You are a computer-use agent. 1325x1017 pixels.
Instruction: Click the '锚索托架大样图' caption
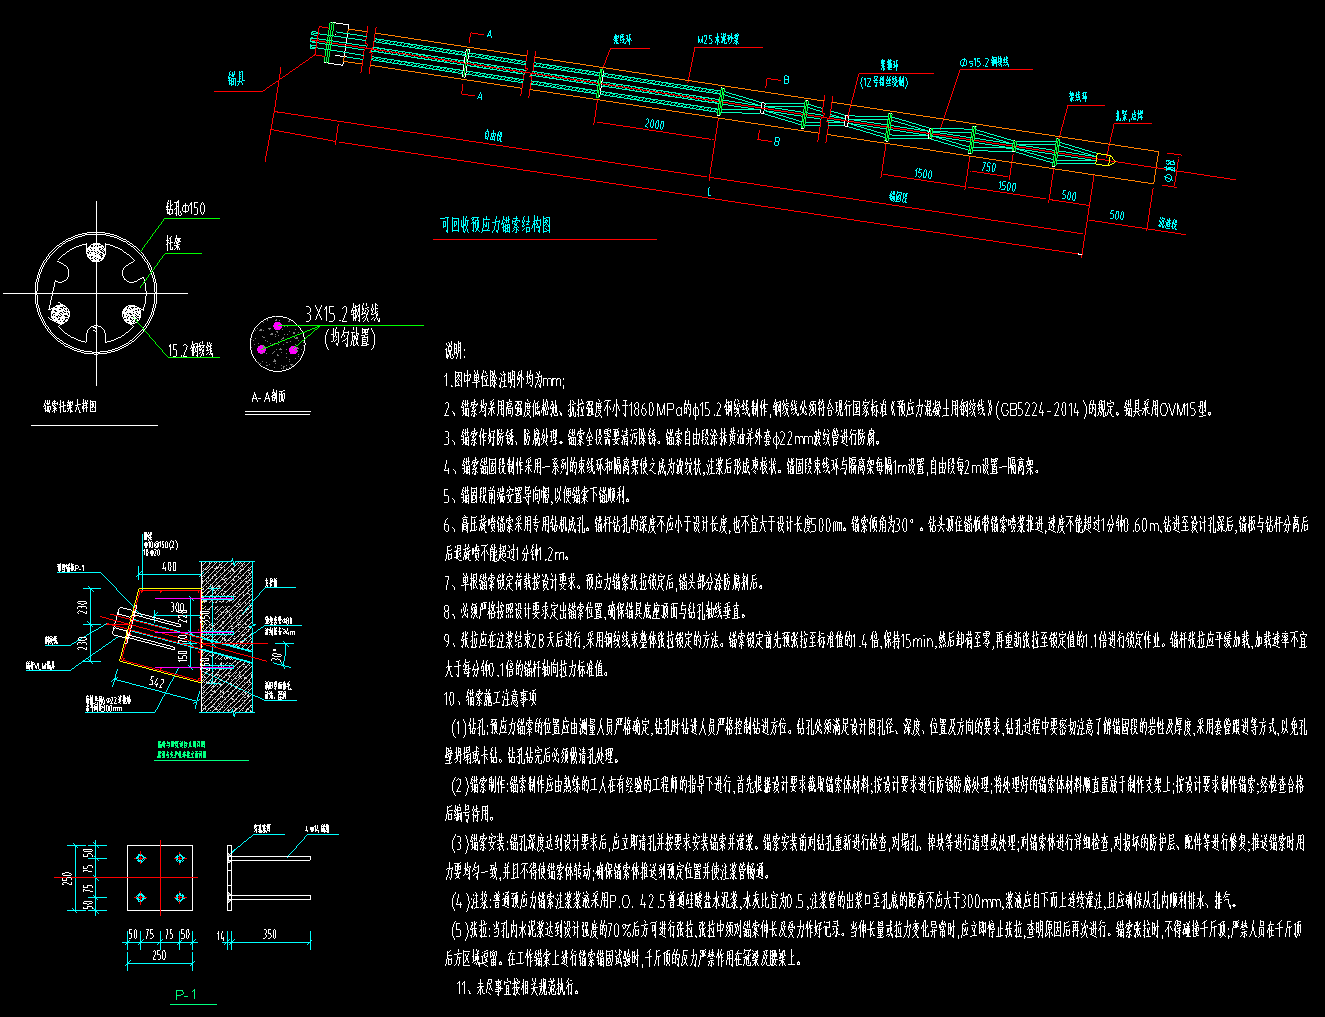[70, 407]
